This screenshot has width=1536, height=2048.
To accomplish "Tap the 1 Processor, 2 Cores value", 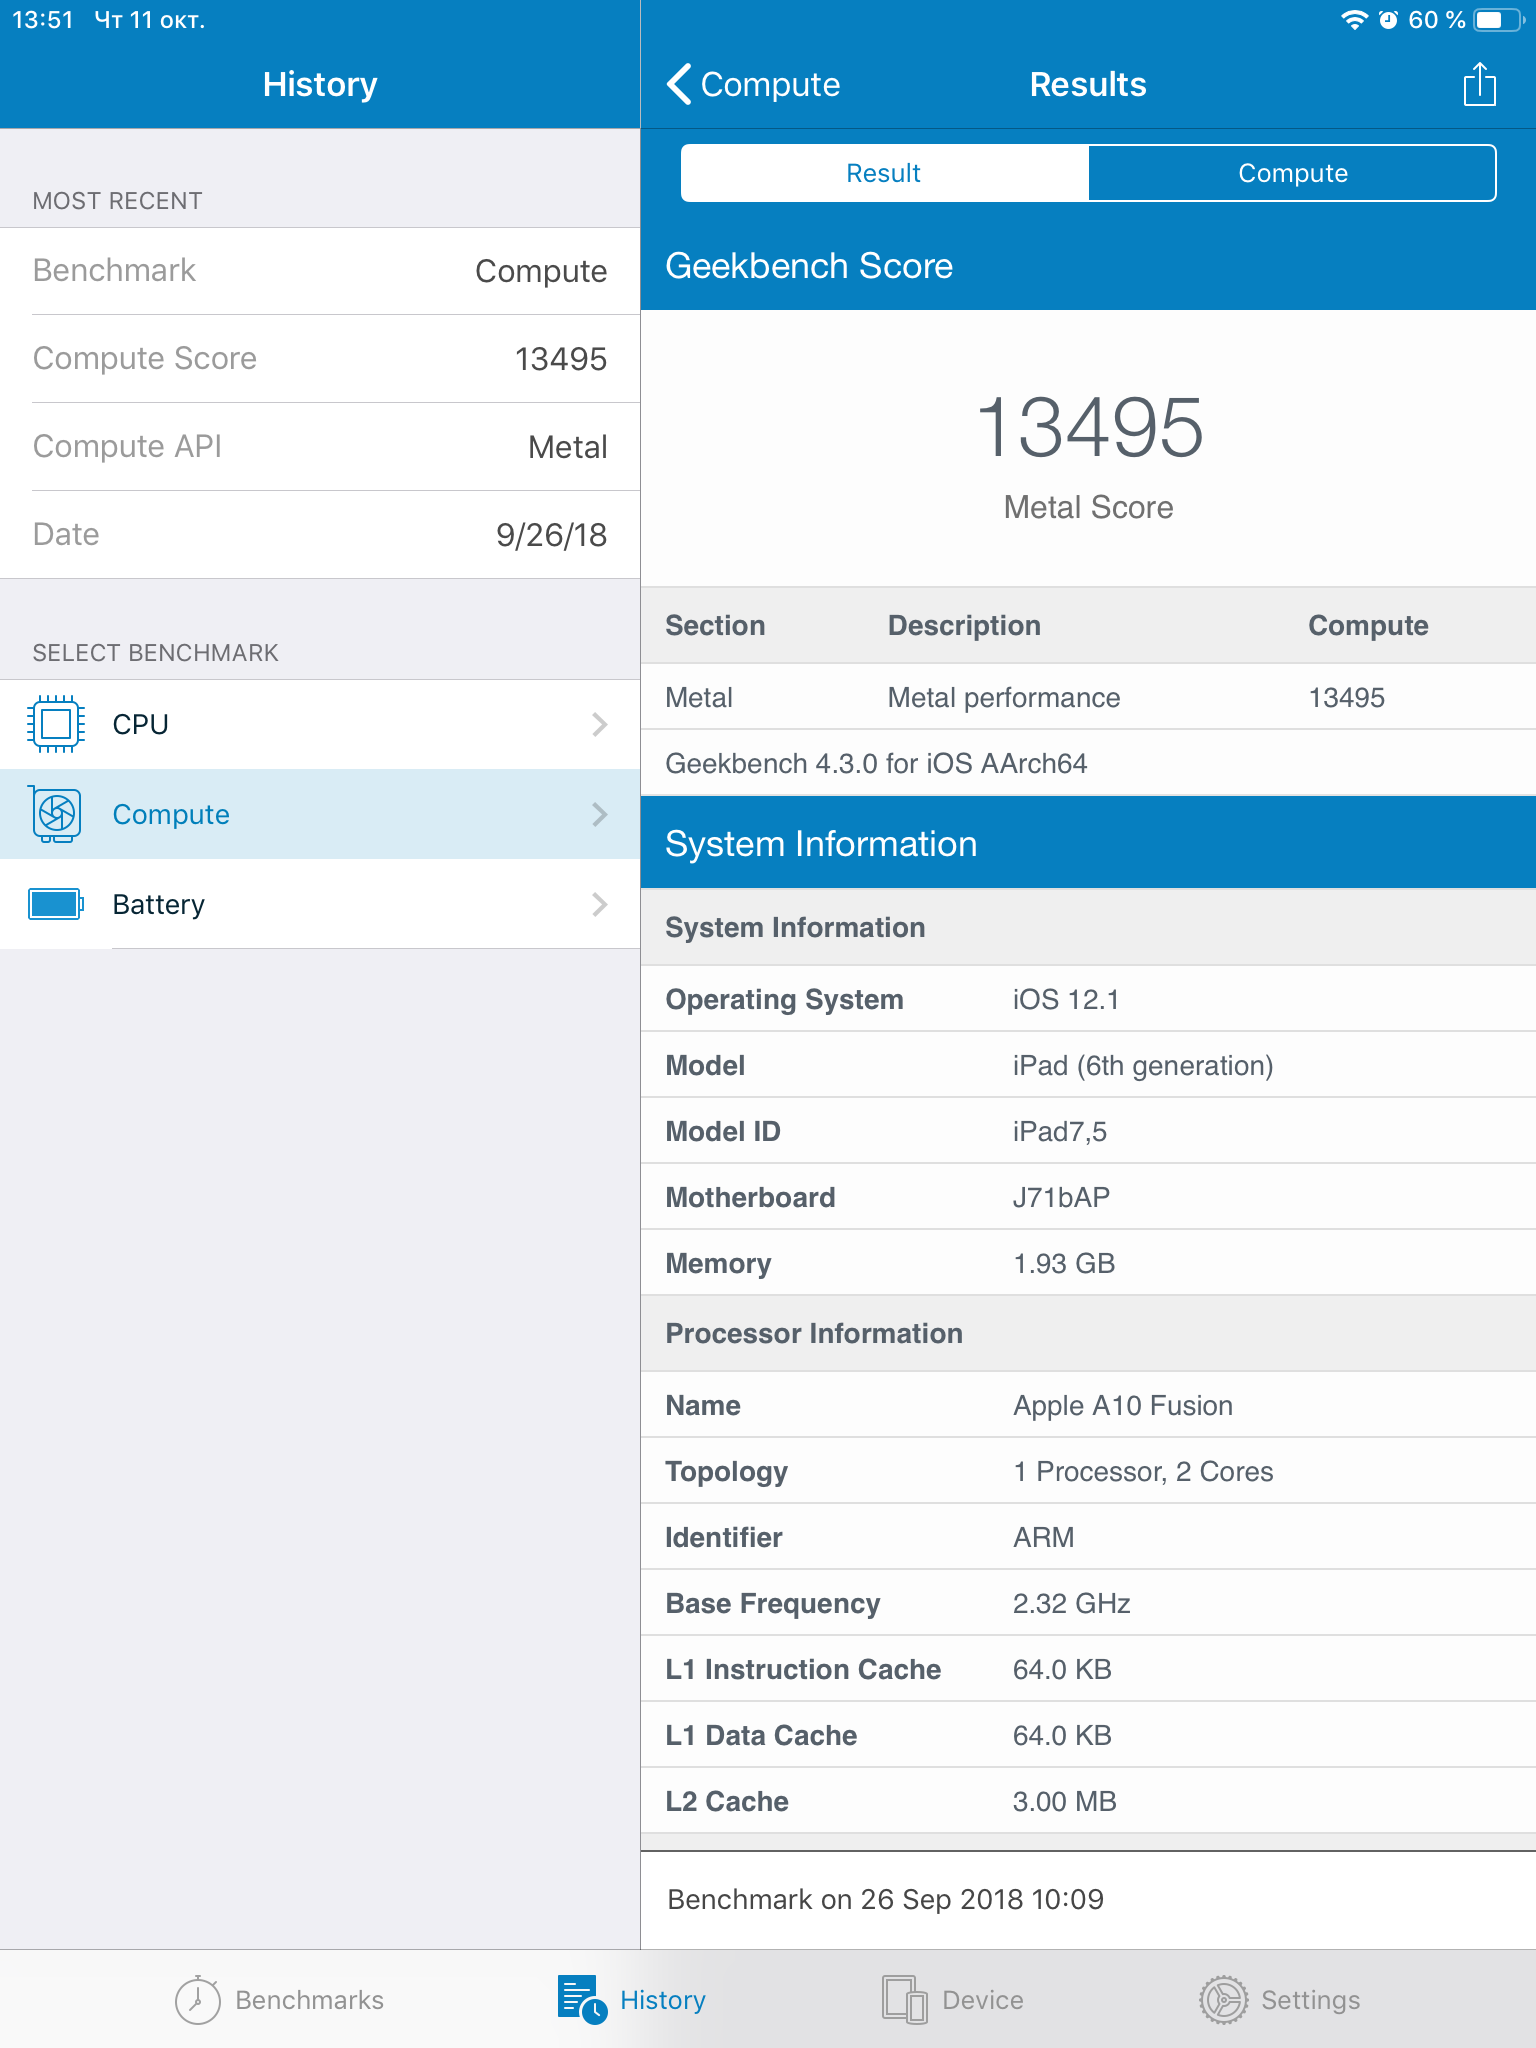I will 1143,1472.
